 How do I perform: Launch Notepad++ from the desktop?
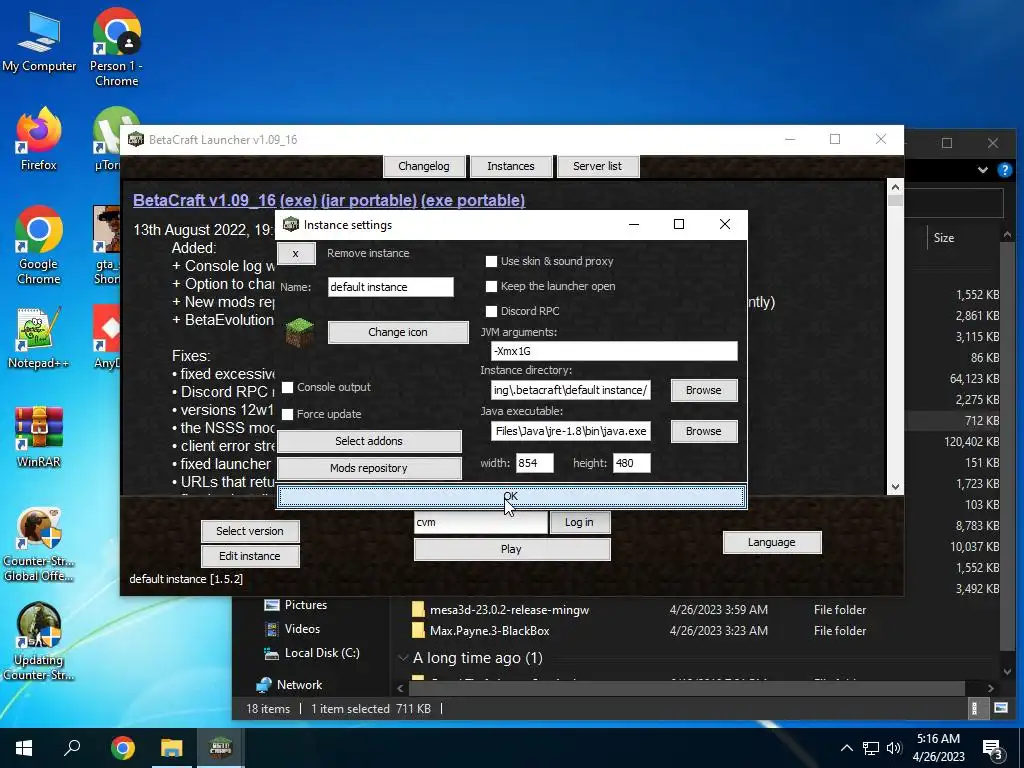tap(39, 338)
